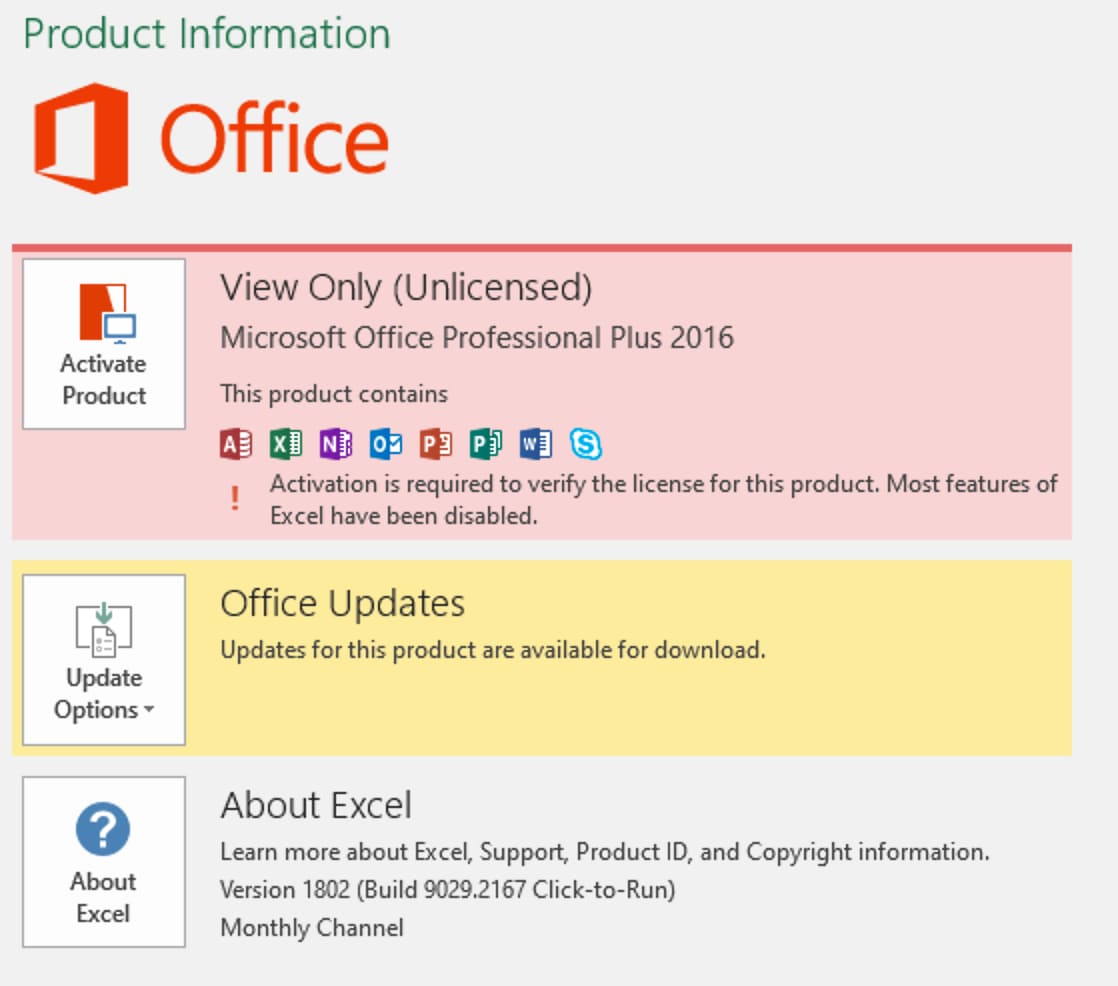This screenshot has height=986, width=1118.
Task: Click the Word app icon
Action: 536,443
